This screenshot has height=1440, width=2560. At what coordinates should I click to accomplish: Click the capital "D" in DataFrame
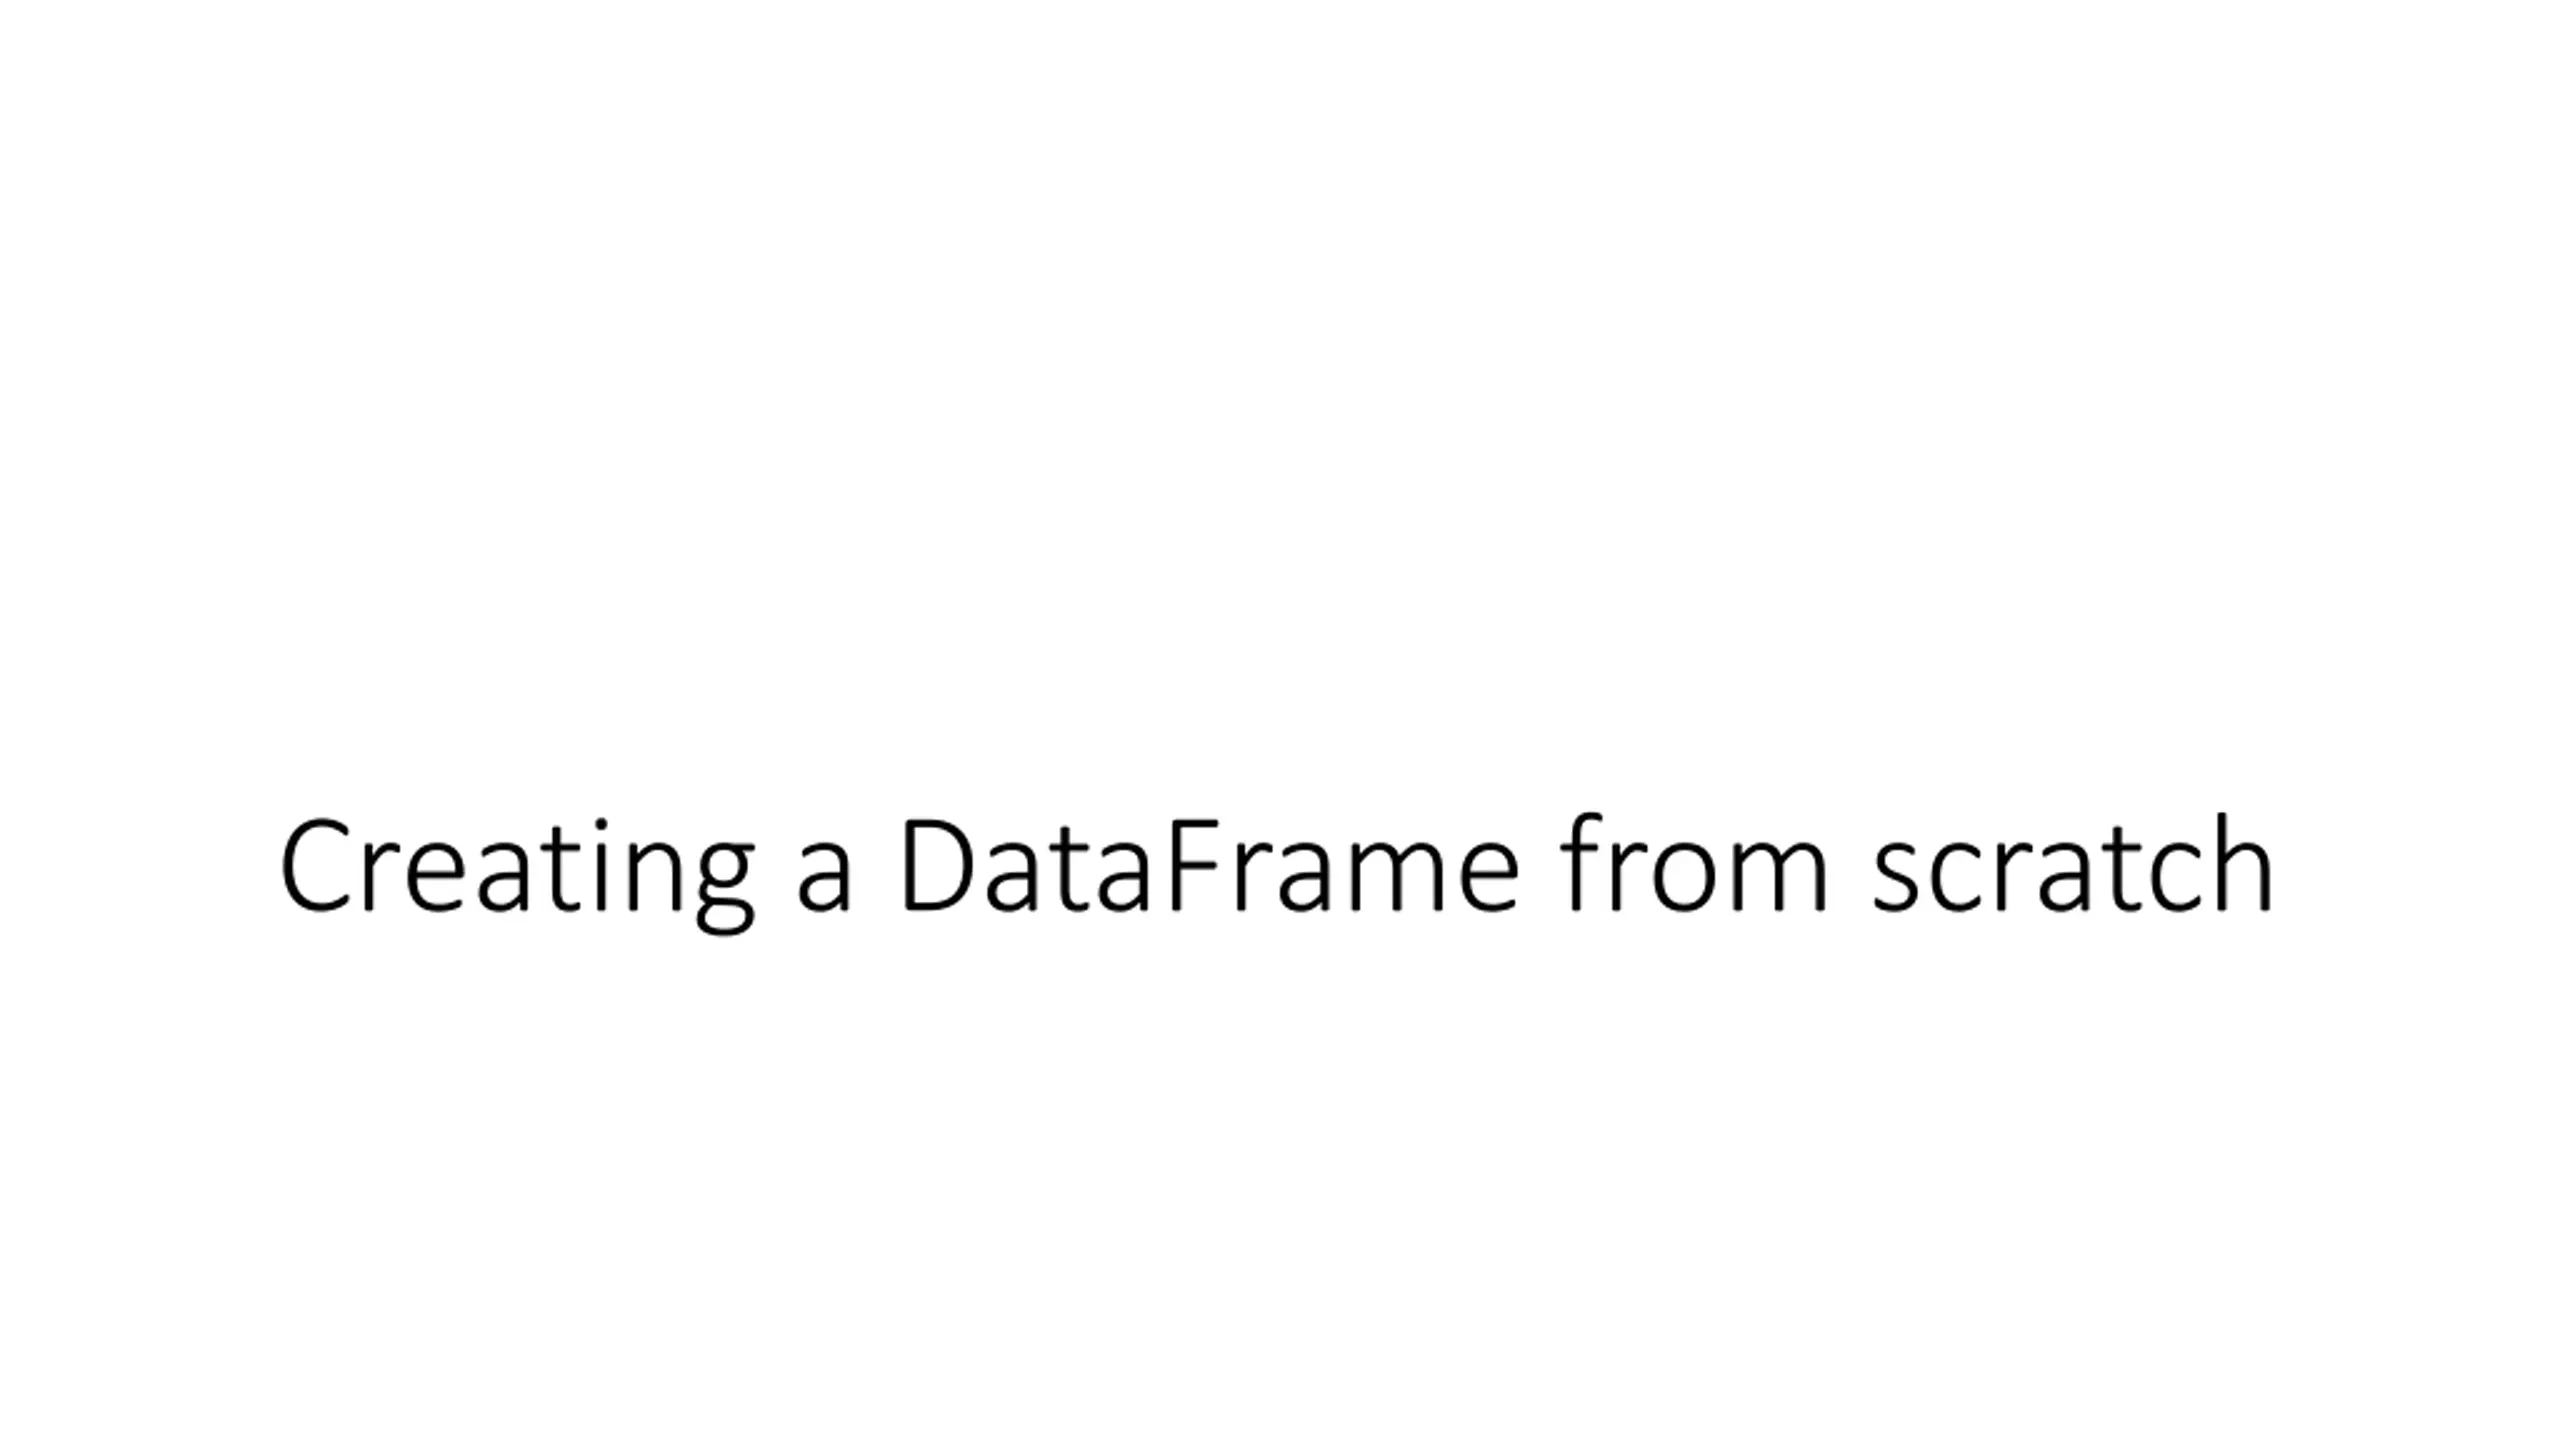938,866
